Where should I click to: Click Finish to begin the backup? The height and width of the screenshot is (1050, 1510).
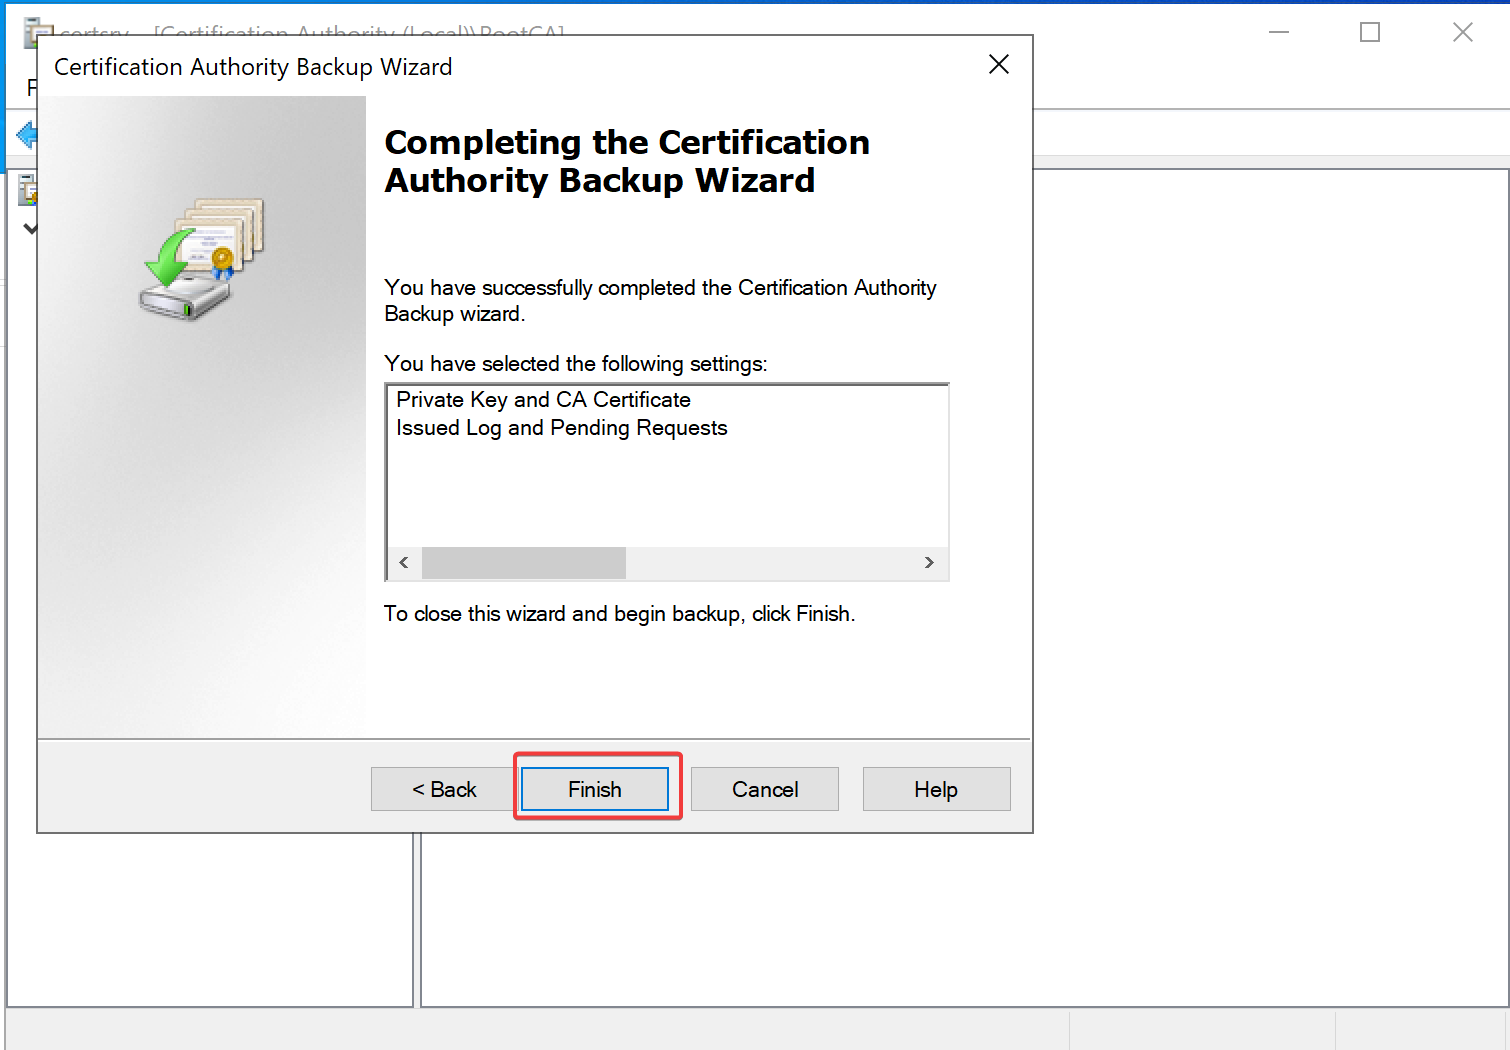click(595, 789)
